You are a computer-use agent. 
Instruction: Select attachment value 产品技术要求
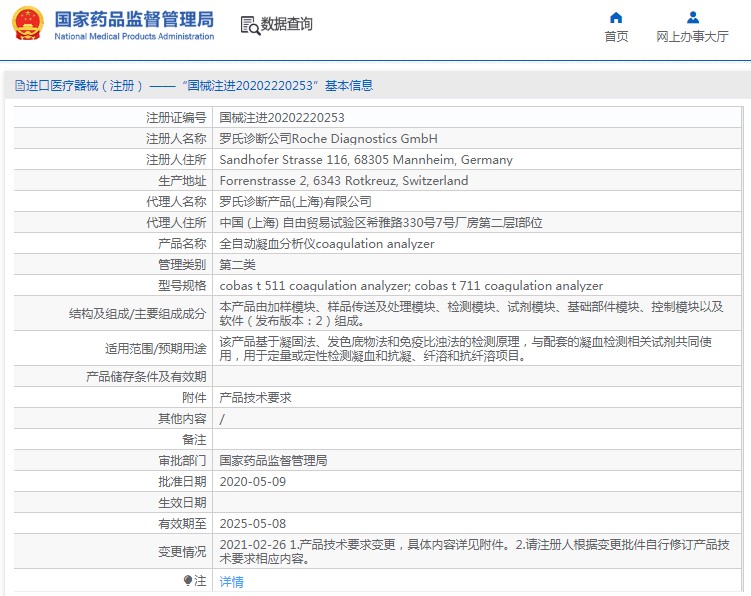(x=255, y=398)
